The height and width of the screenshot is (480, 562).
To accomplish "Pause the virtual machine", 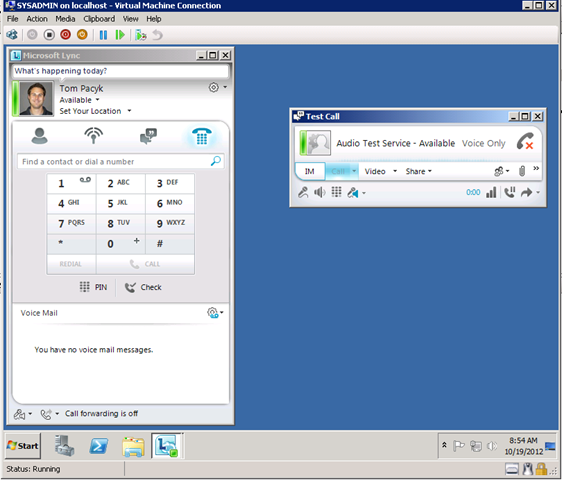I will (x=103, y=35).
